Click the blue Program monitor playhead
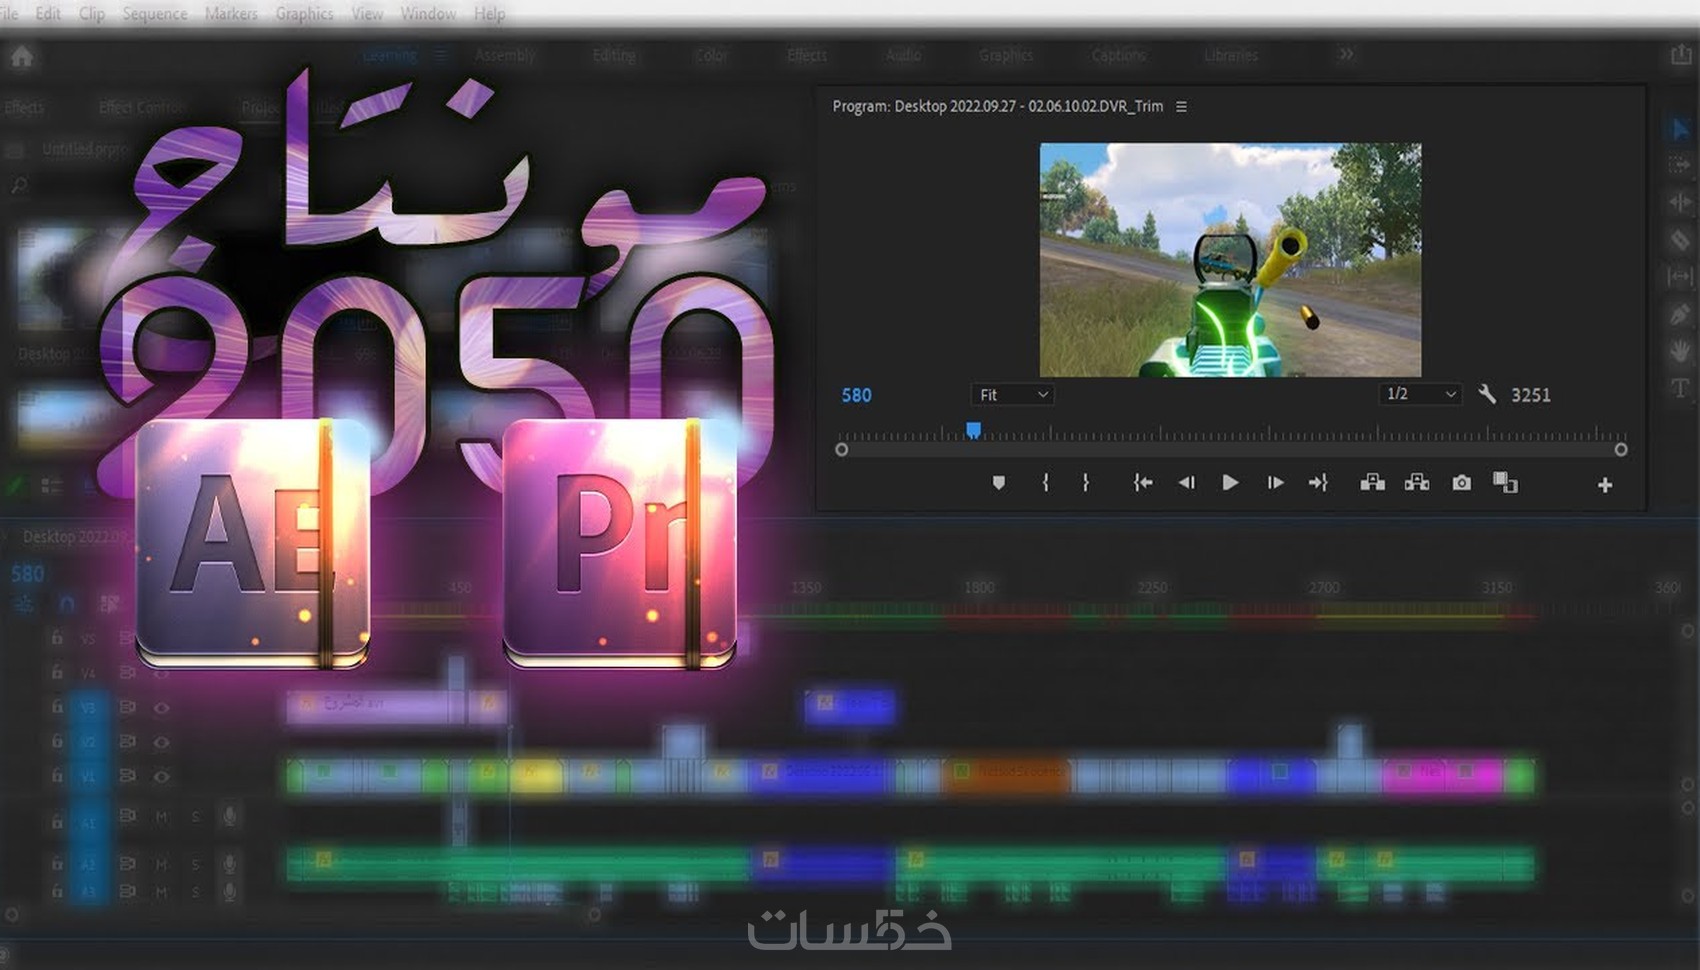Viewport: 1700px width, 970px height. click(973, 430)
